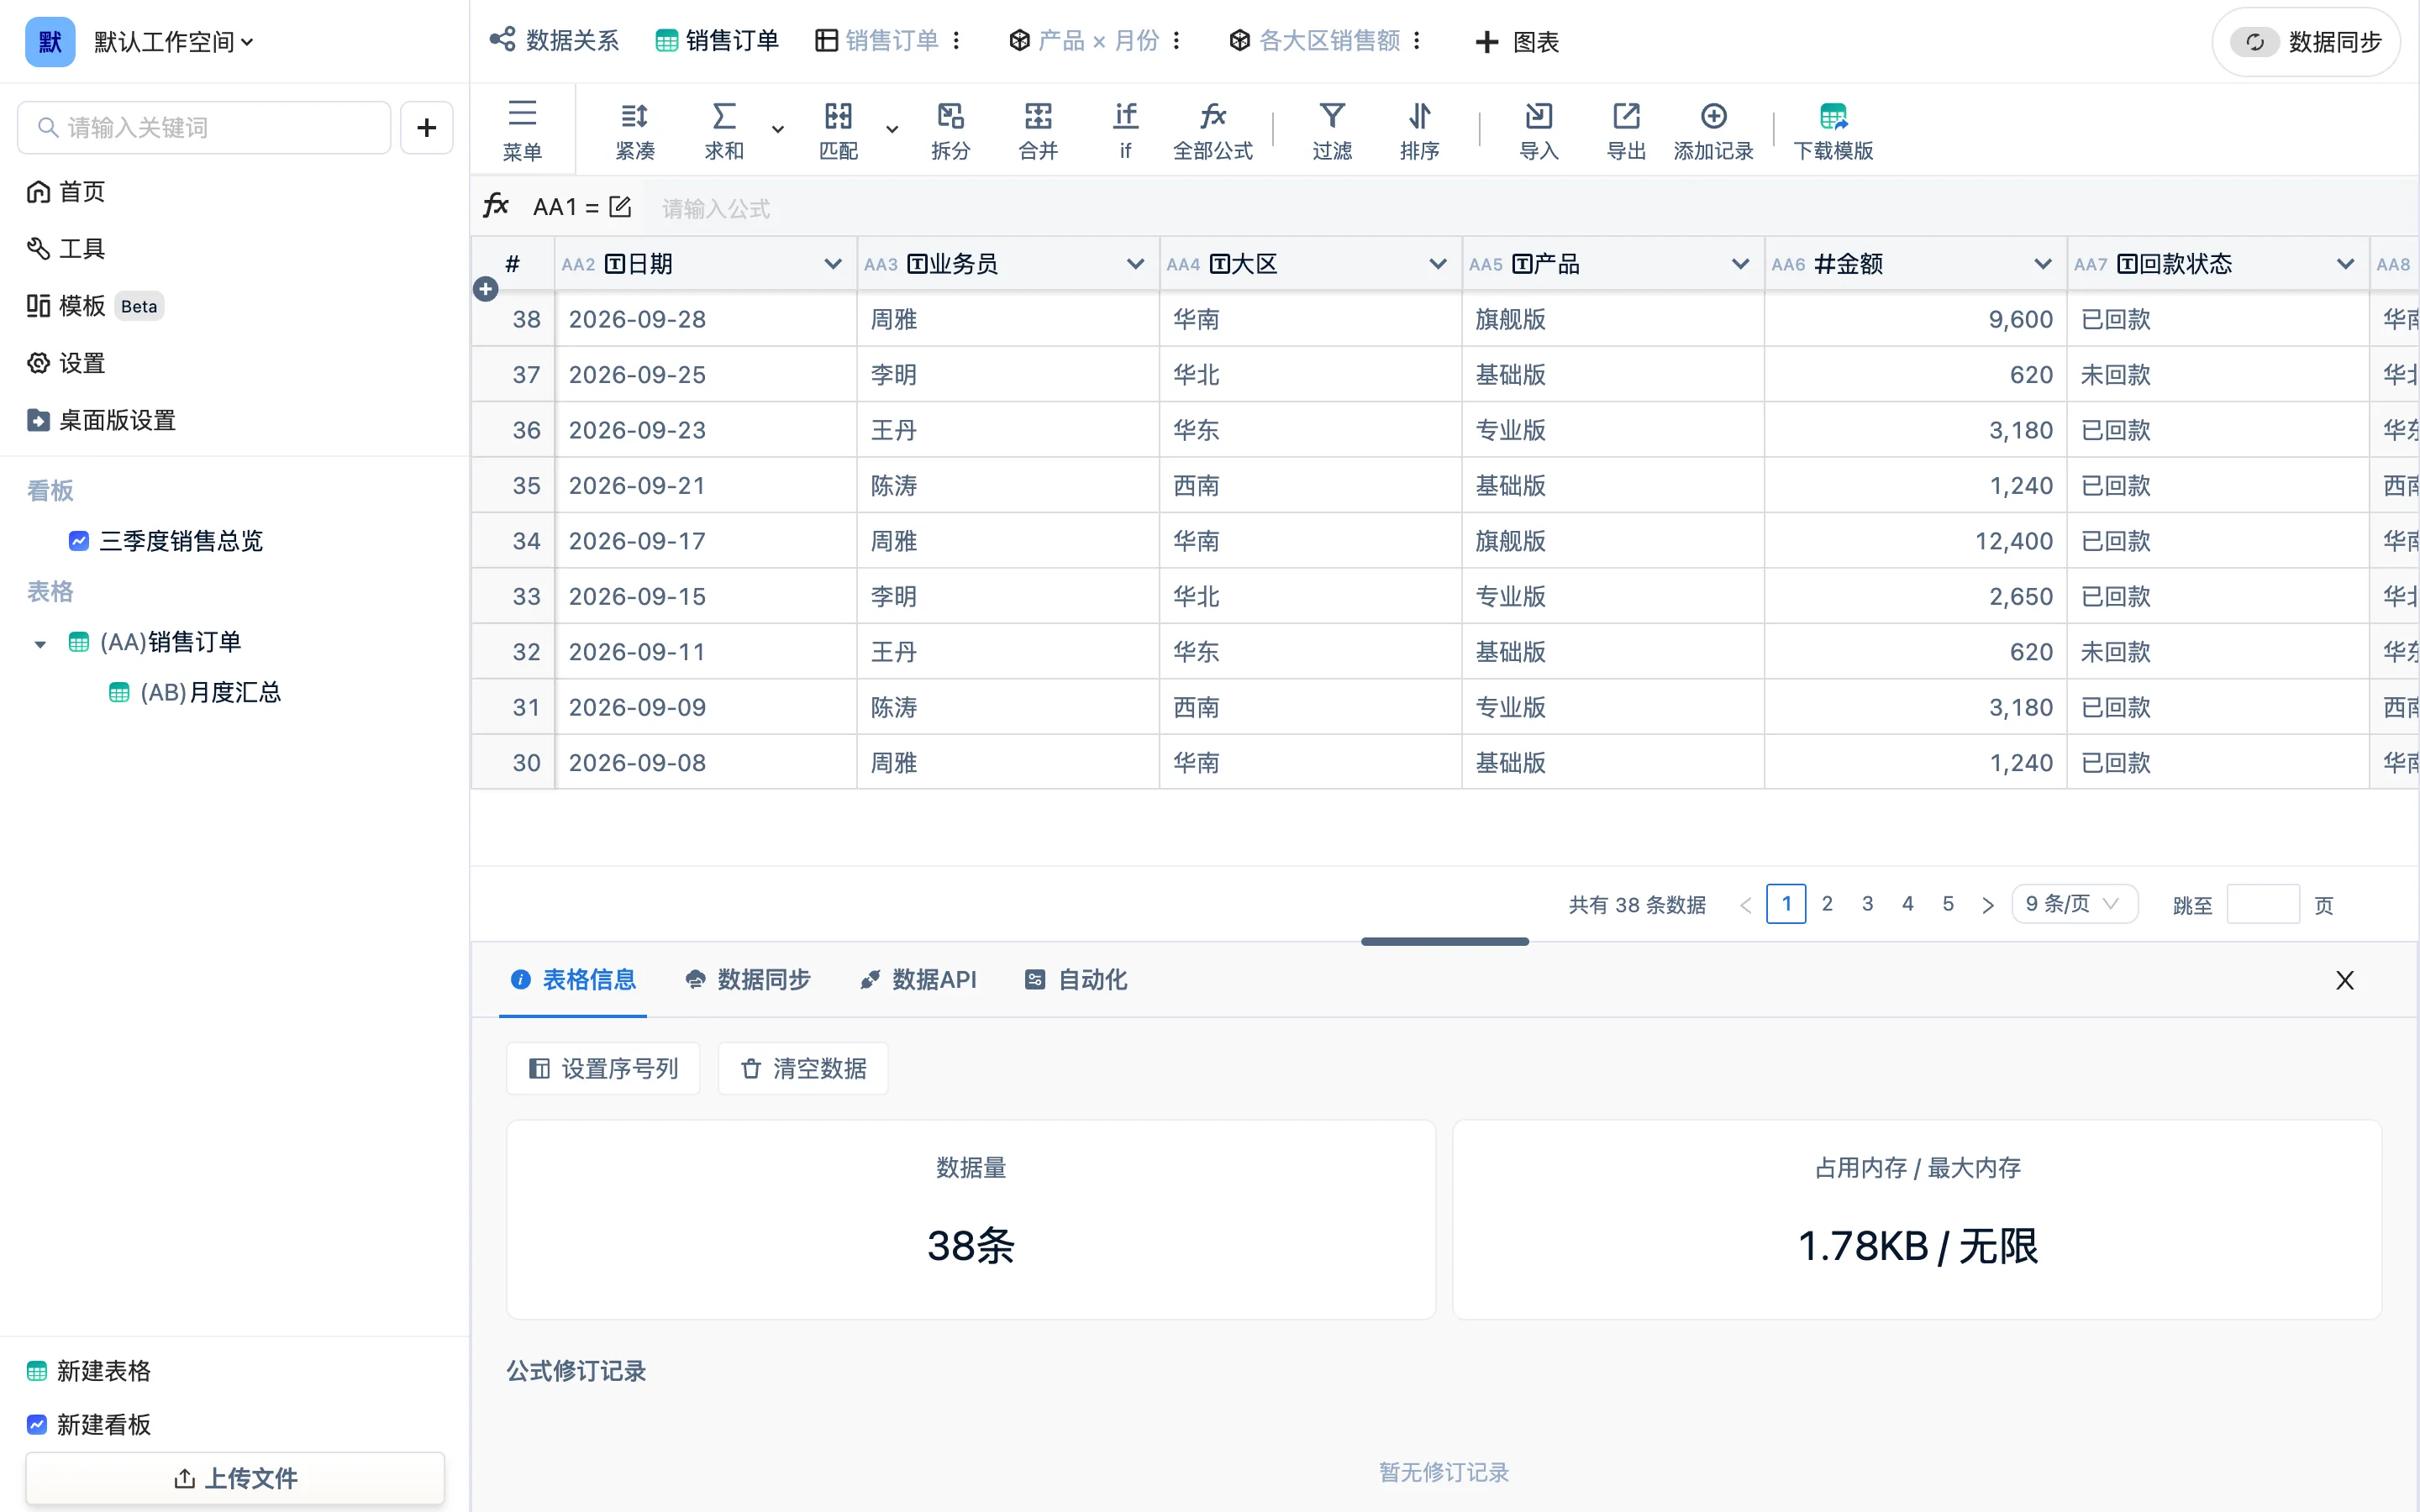Click the 请输入公式 formula input

[1530, 208]
